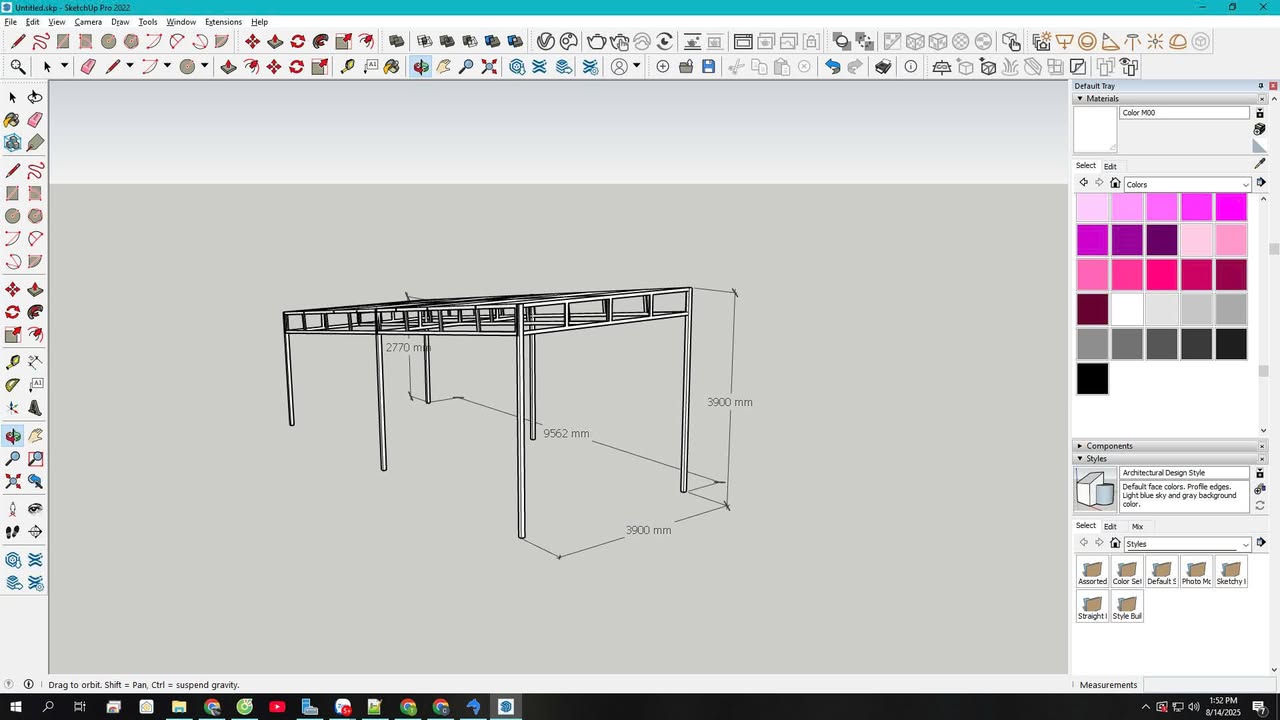Activate the Paint Bucket tool

coord(13,120)
